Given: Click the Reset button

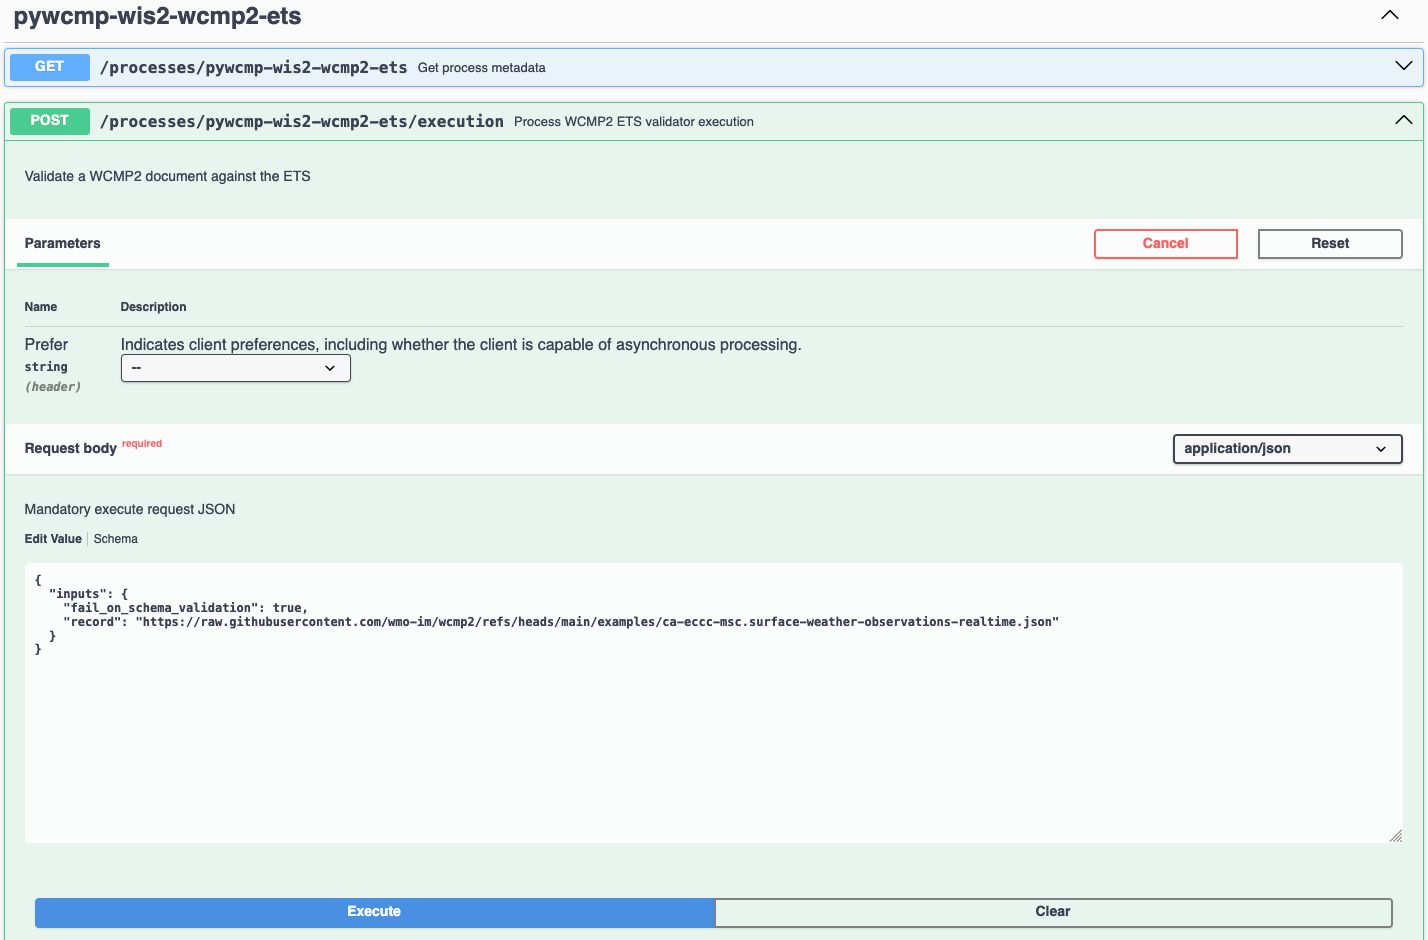Looking at the screenshot, I should [1330, 243].
